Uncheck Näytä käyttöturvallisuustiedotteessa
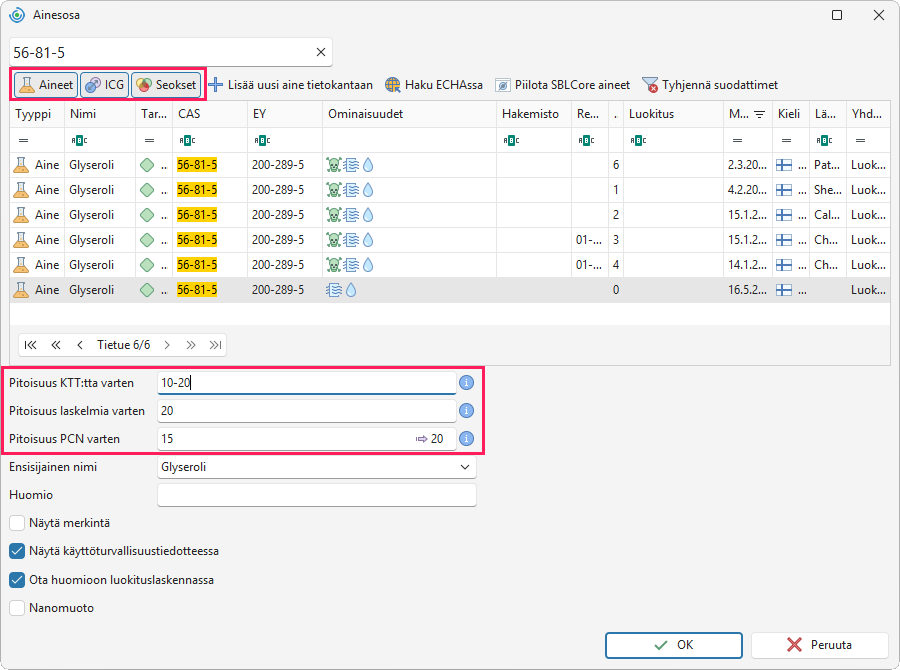The image size is (900, 670). pos(17,551)
